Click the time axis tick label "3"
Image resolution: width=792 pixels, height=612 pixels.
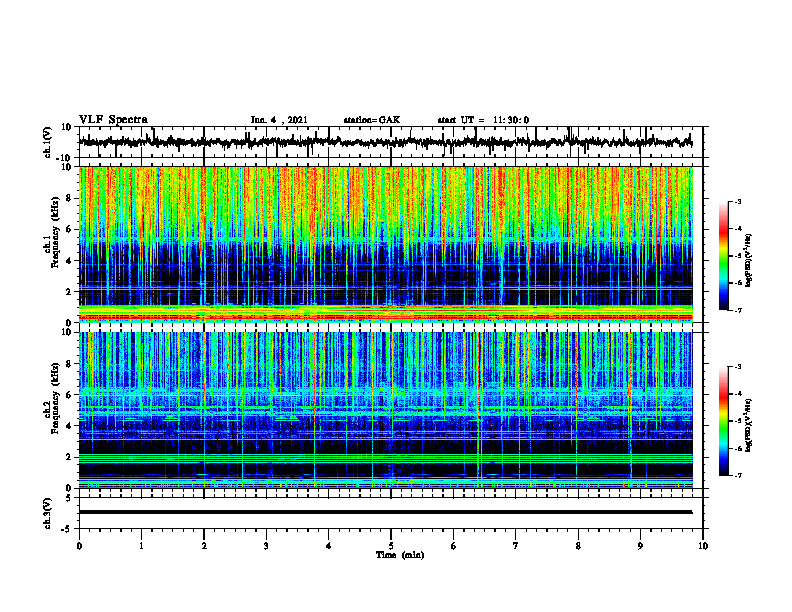(x=266, y=546)
